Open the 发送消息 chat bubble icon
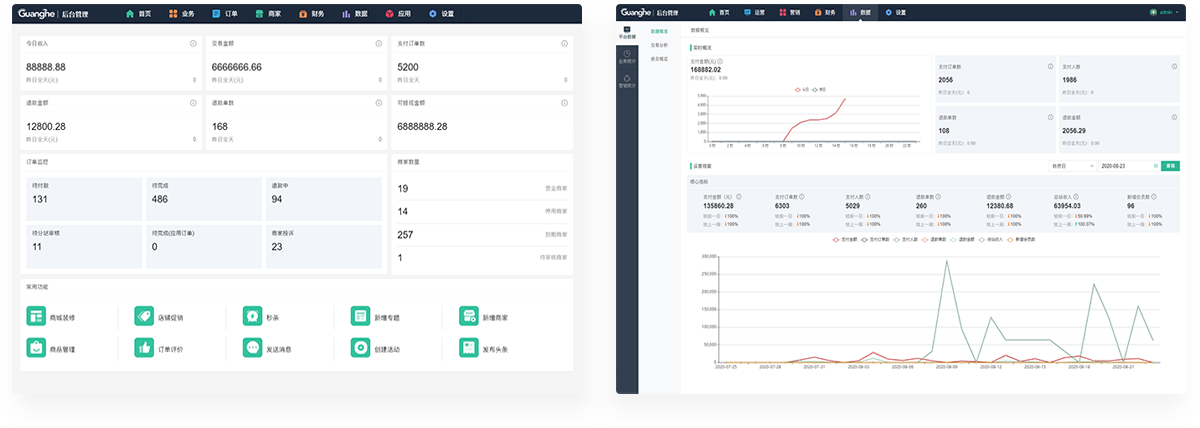 (x=252, y=348)
